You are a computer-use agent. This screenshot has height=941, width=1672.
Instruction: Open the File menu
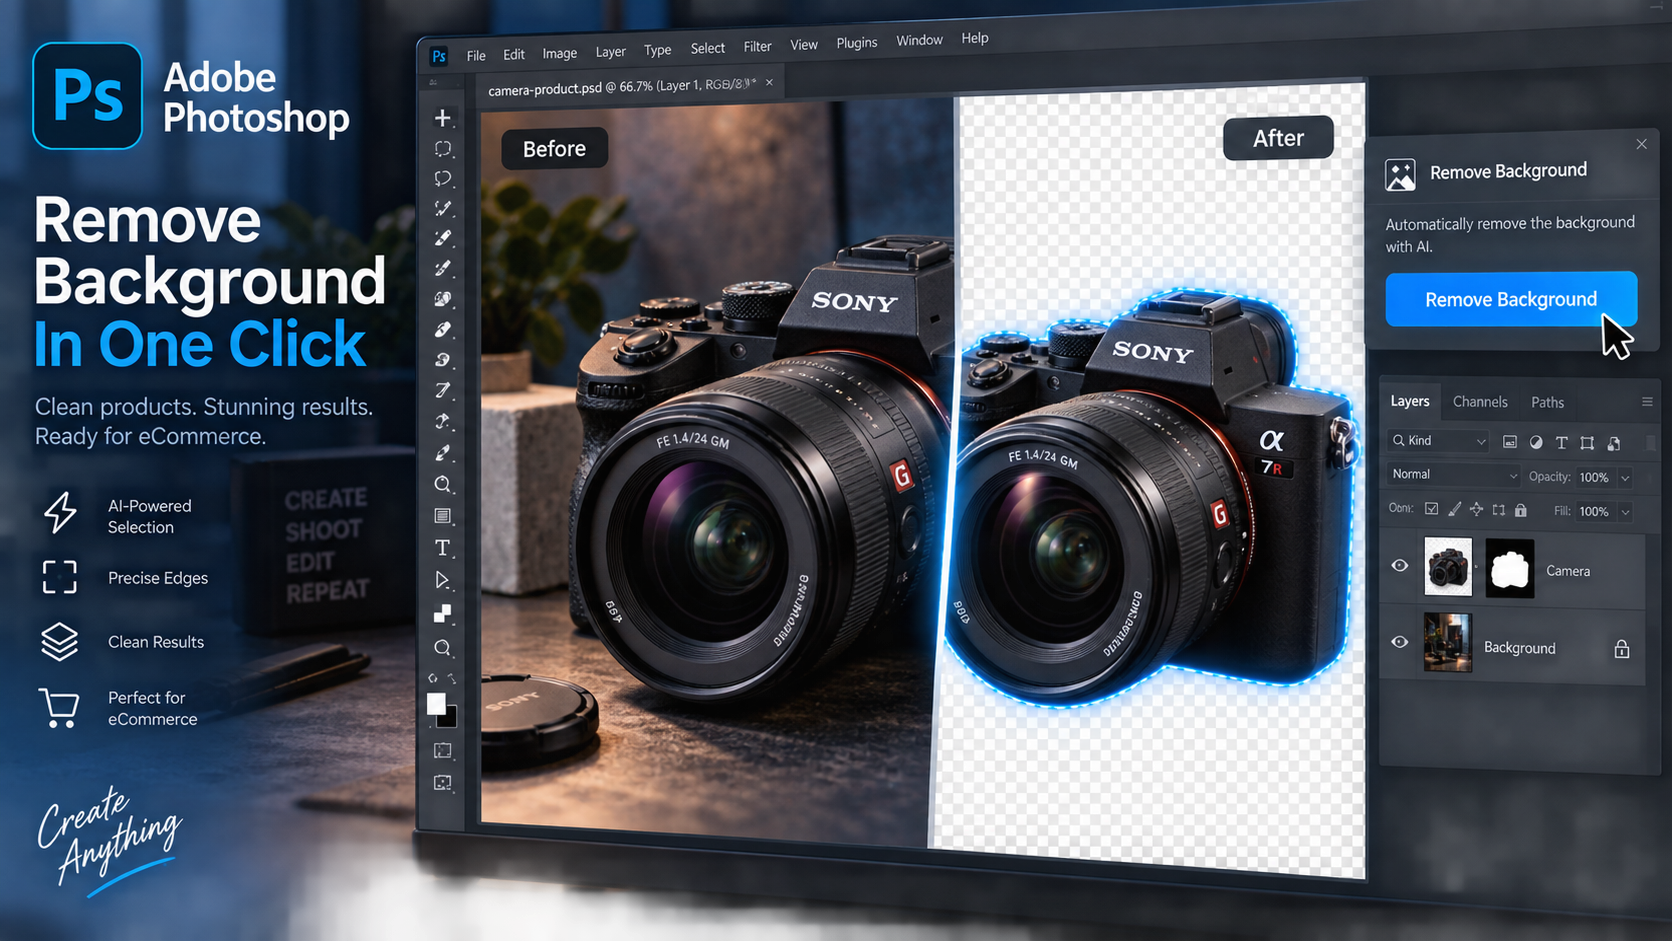coord(476,55)
